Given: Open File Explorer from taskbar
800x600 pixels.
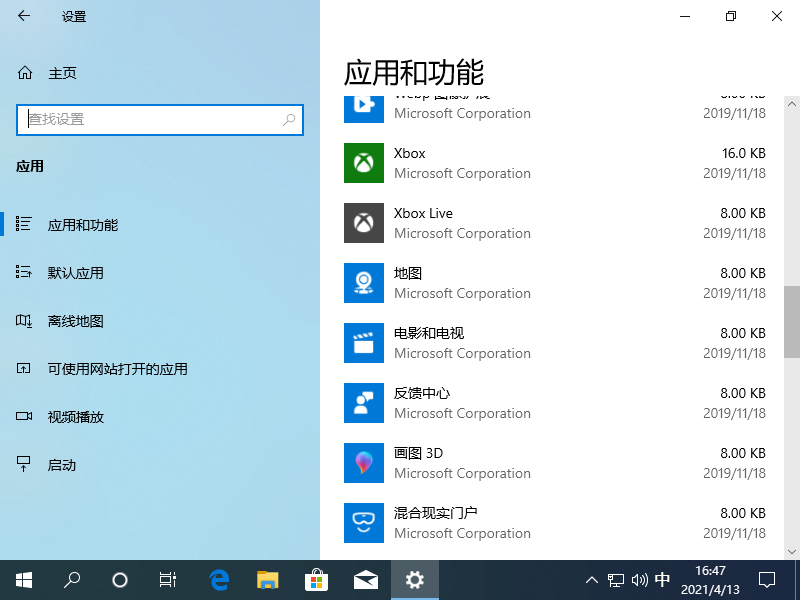Looking at the screenshot, I should [x=267, y=580].
